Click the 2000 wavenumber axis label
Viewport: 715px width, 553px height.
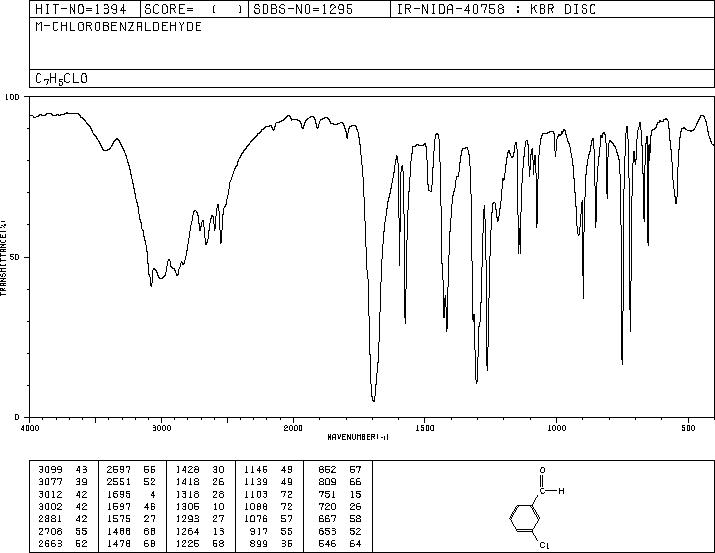coord(293,428)
